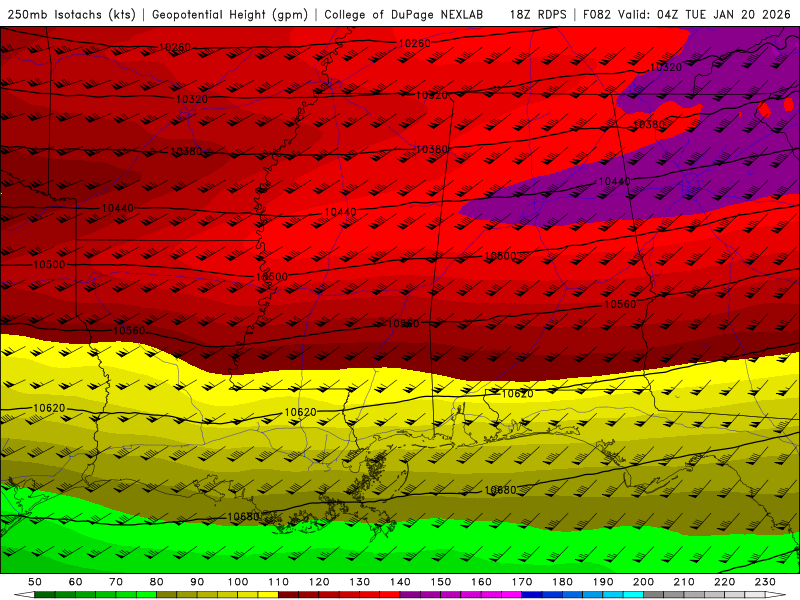
Task: Select the 80 value on color scale
Action: point(157,582)
